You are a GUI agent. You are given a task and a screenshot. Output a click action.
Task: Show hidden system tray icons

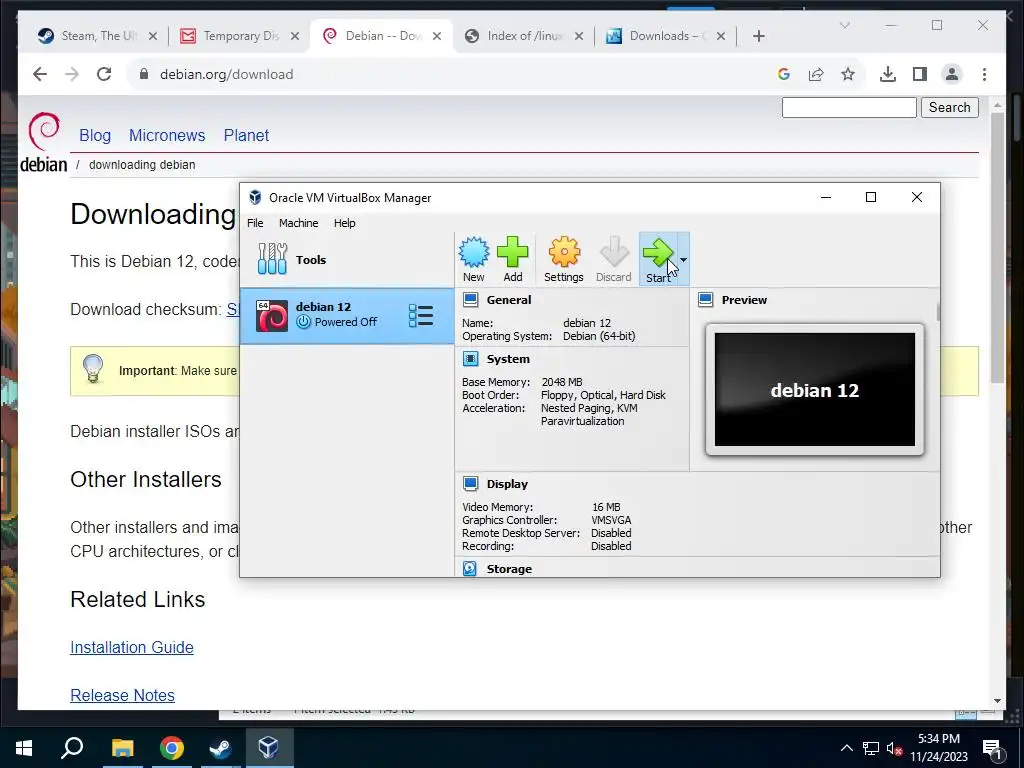tap(846, 748)
